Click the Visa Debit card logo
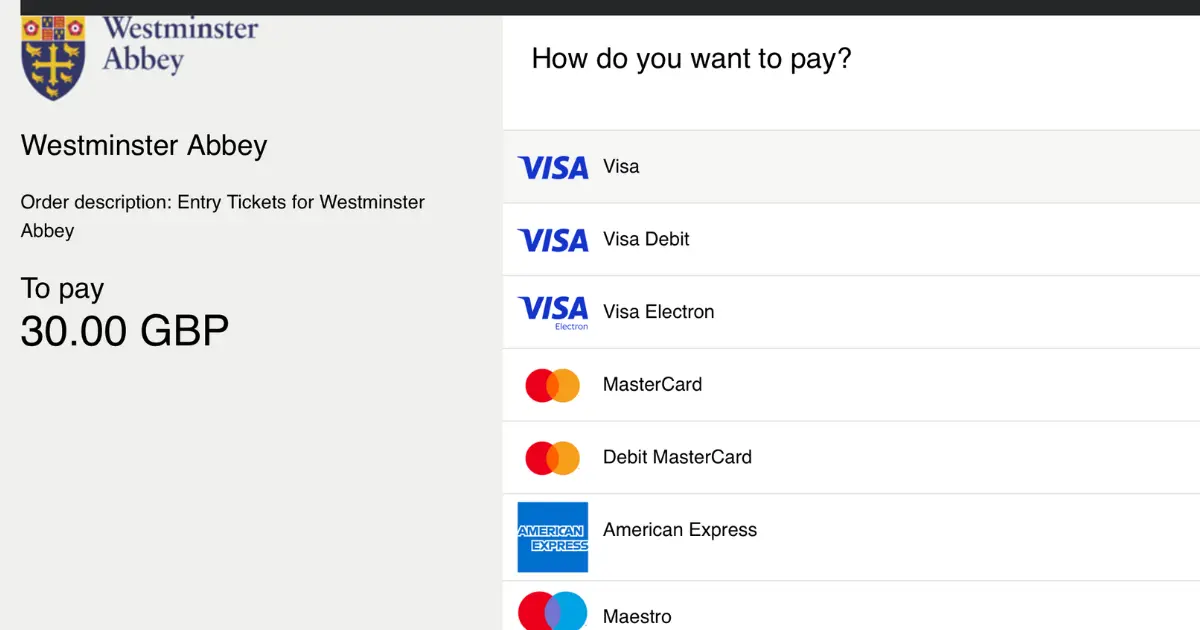The height and width of the screenshot is (630, 1200). [553, 240]
